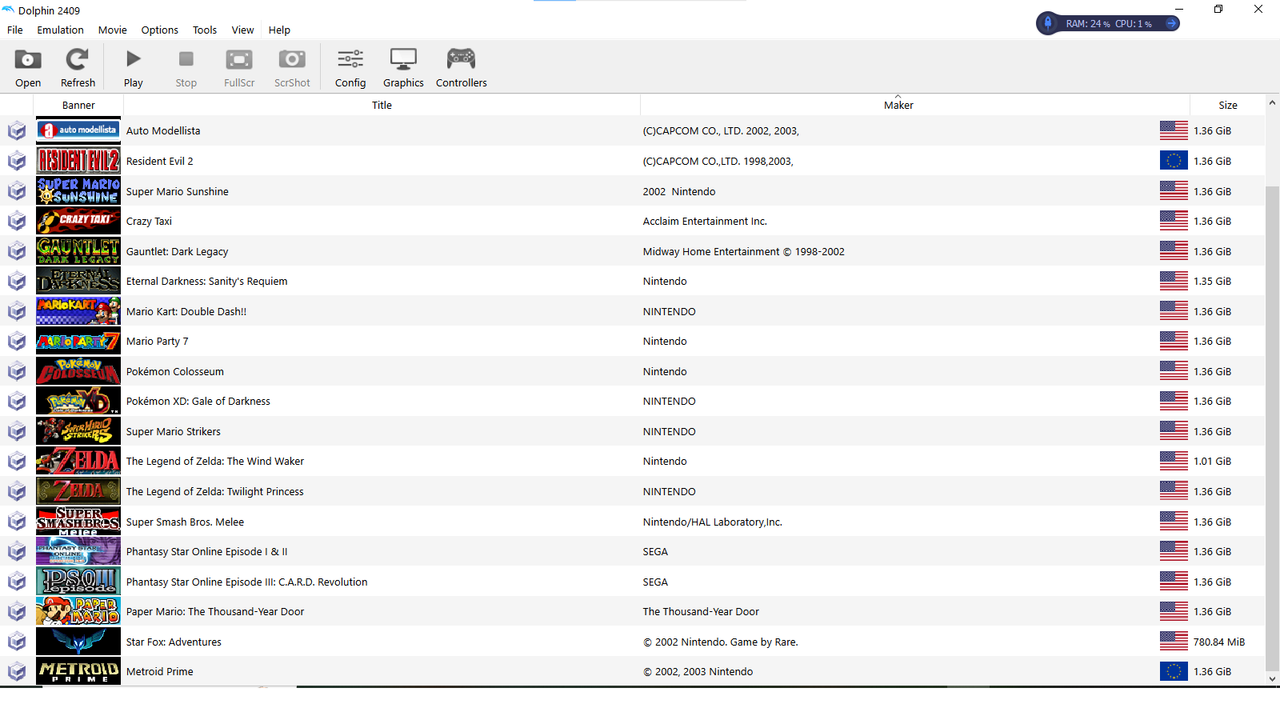1280x720 pixels.
Task: Open the Options menu
Action: click(x=159, y=30)
